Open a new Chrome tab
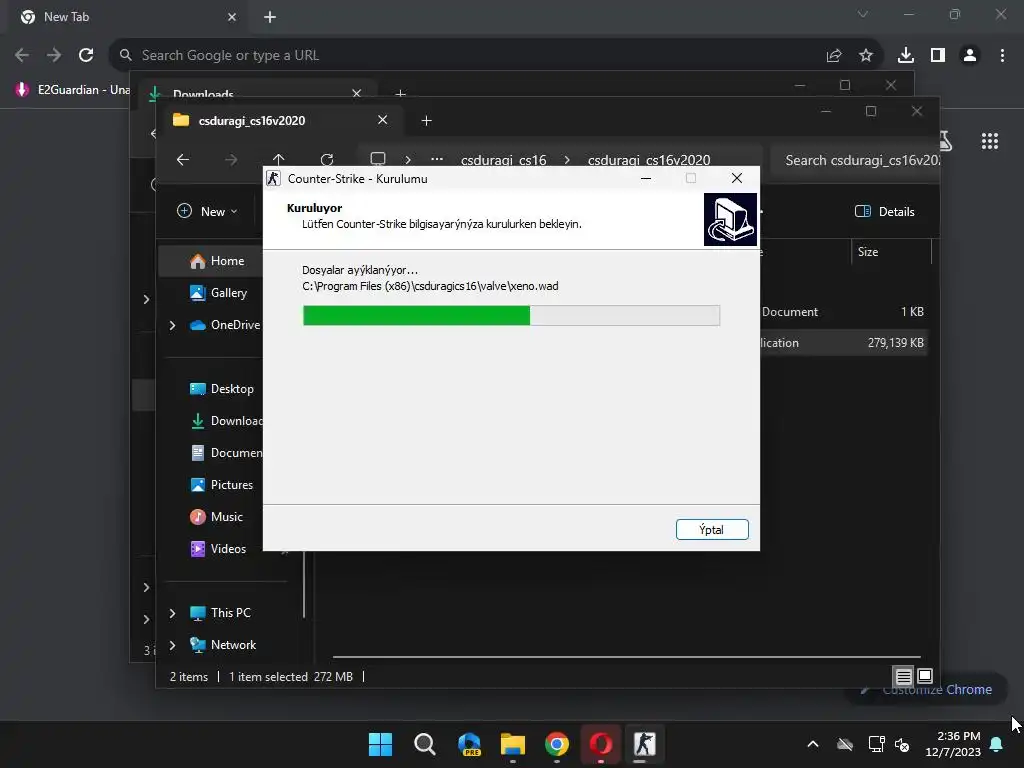Image resolution: width=1024 pixels, height=768 pixels. coord(270,17)
